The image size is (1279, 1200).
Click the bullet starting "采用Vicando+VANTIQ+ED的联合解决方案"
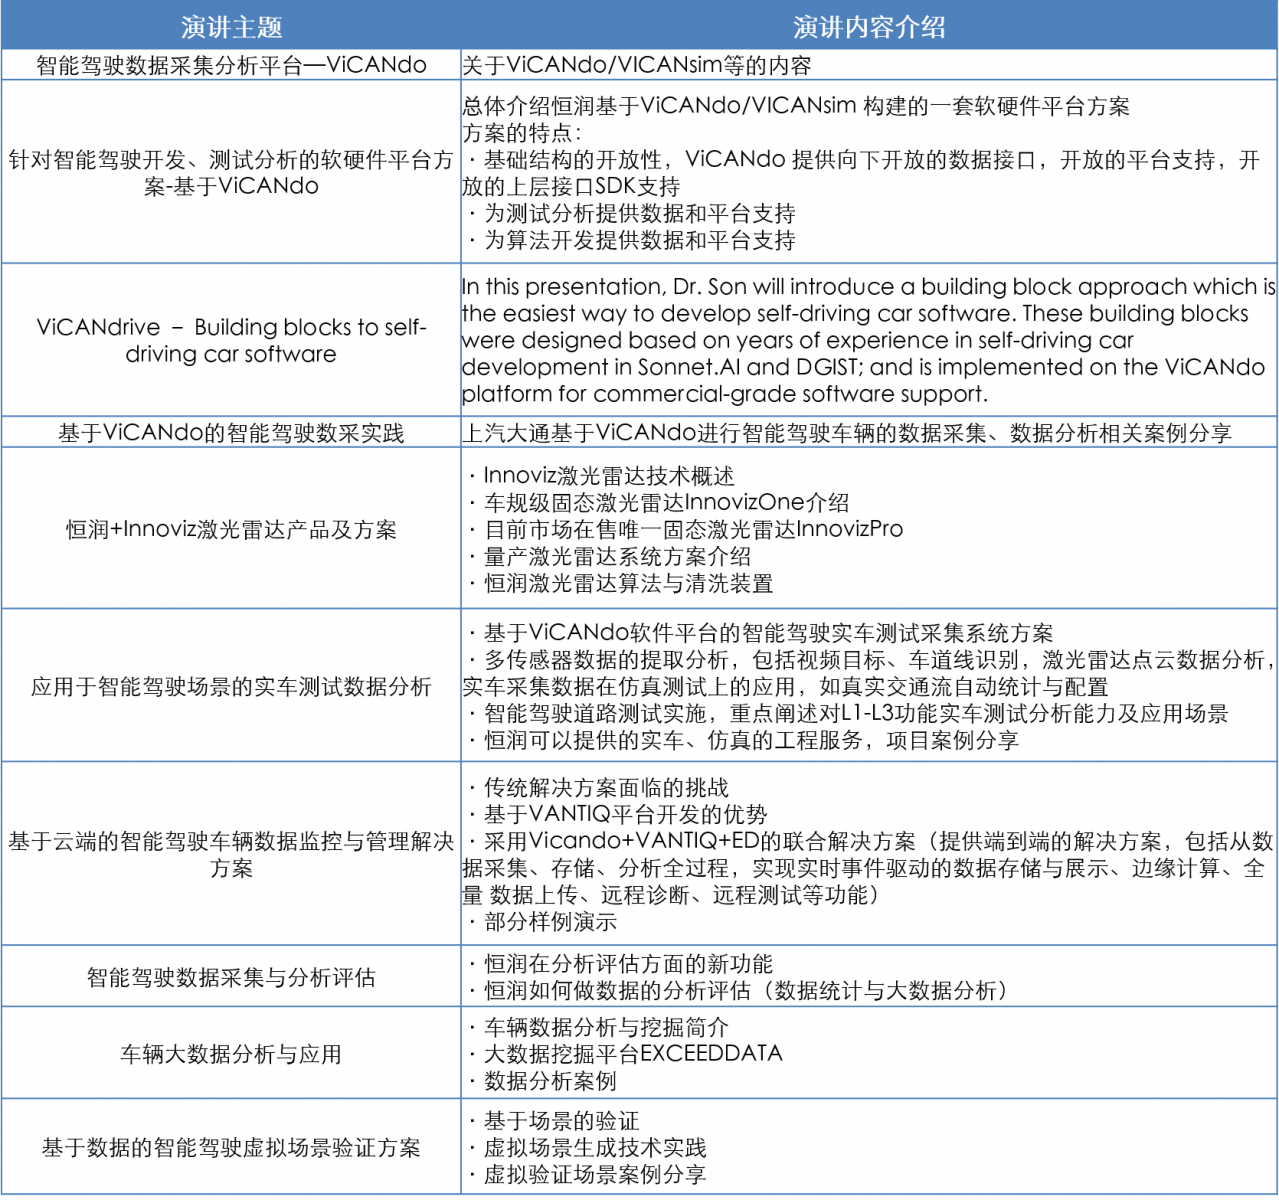(868, 868)
